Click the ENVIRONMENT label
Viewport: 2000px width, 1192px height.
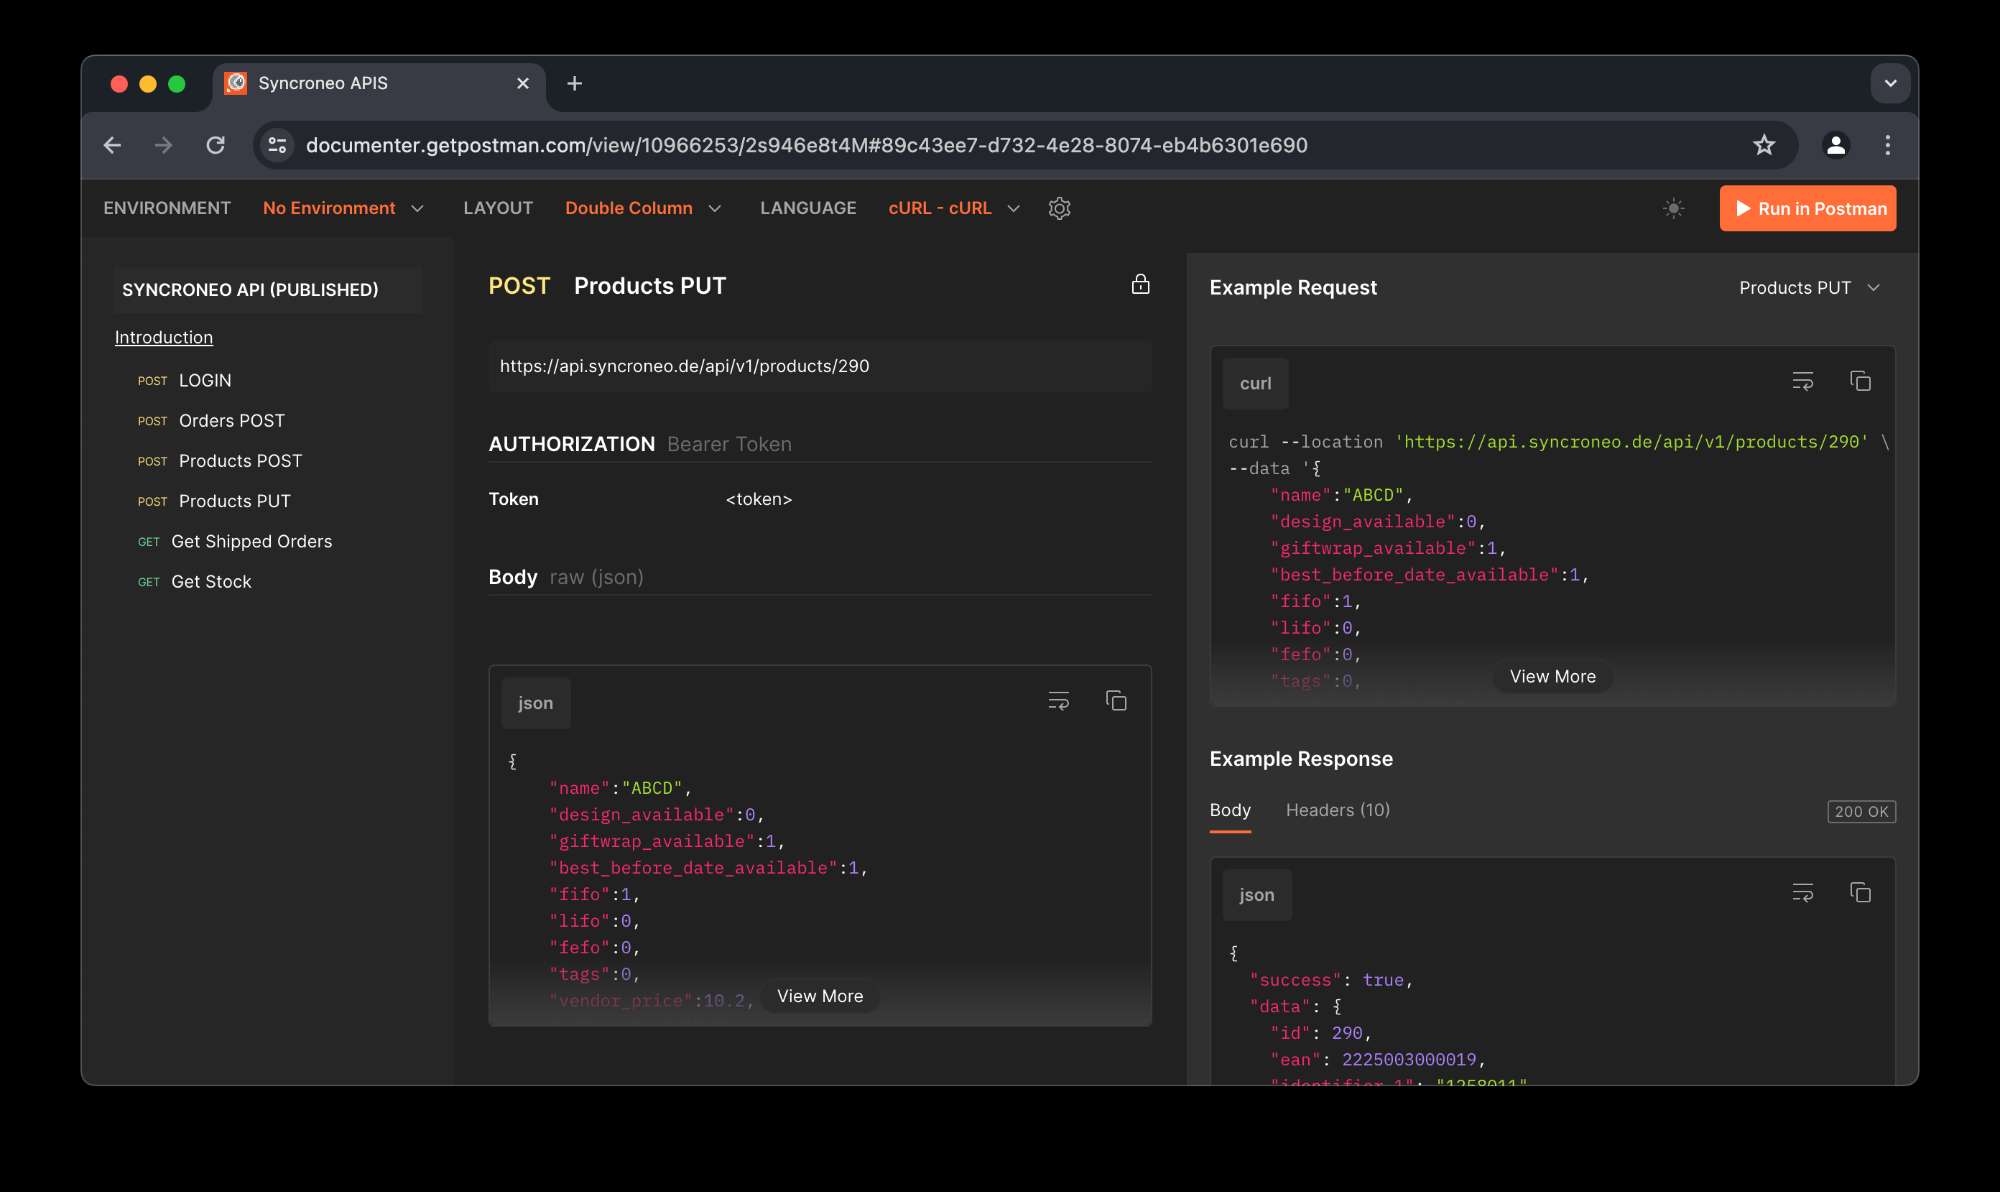coord(167,208)
